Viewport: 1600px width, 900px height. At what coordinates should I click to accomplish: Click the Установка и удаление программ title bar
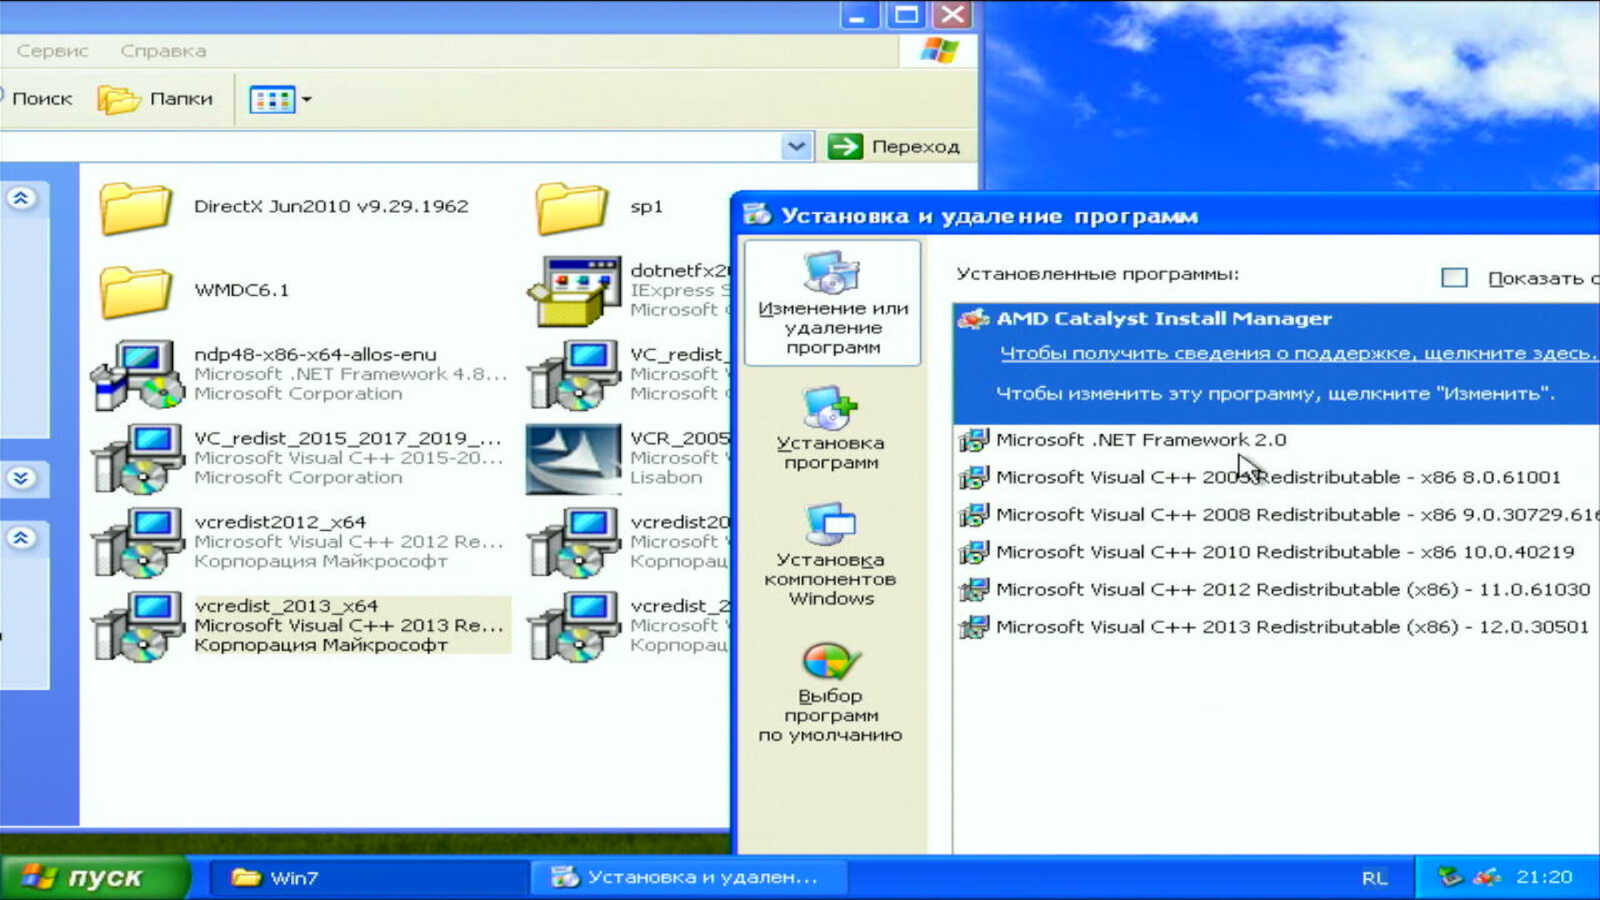(x=1166, y=215)
